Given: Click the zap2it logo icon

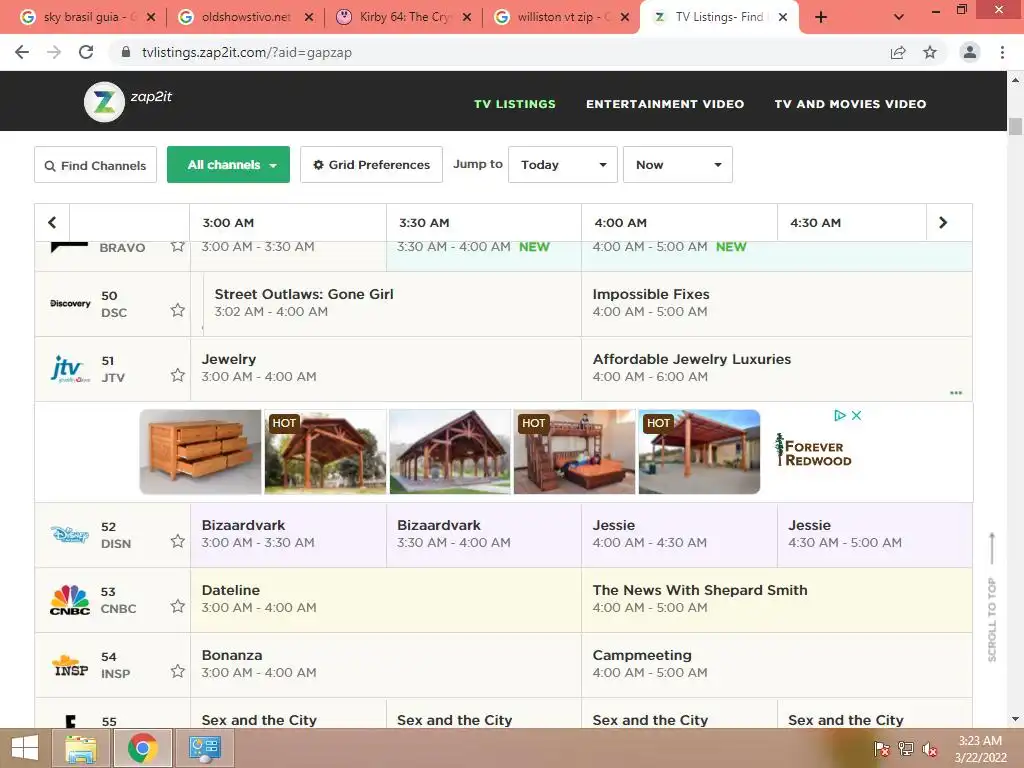Looking at the screenshot, I should click(x=104, y=101).
